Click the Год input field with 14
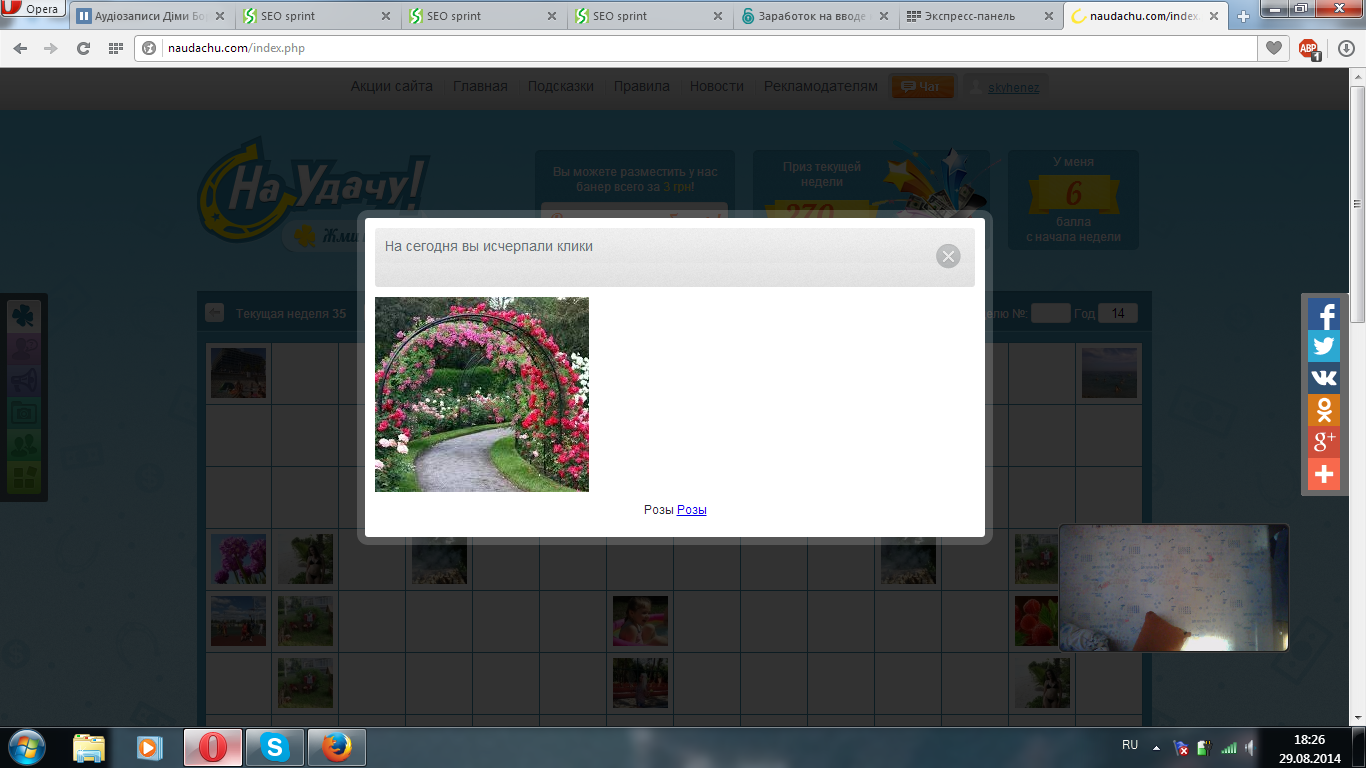This screenshot has height=768, width=1366. [x=1118, y=313]
